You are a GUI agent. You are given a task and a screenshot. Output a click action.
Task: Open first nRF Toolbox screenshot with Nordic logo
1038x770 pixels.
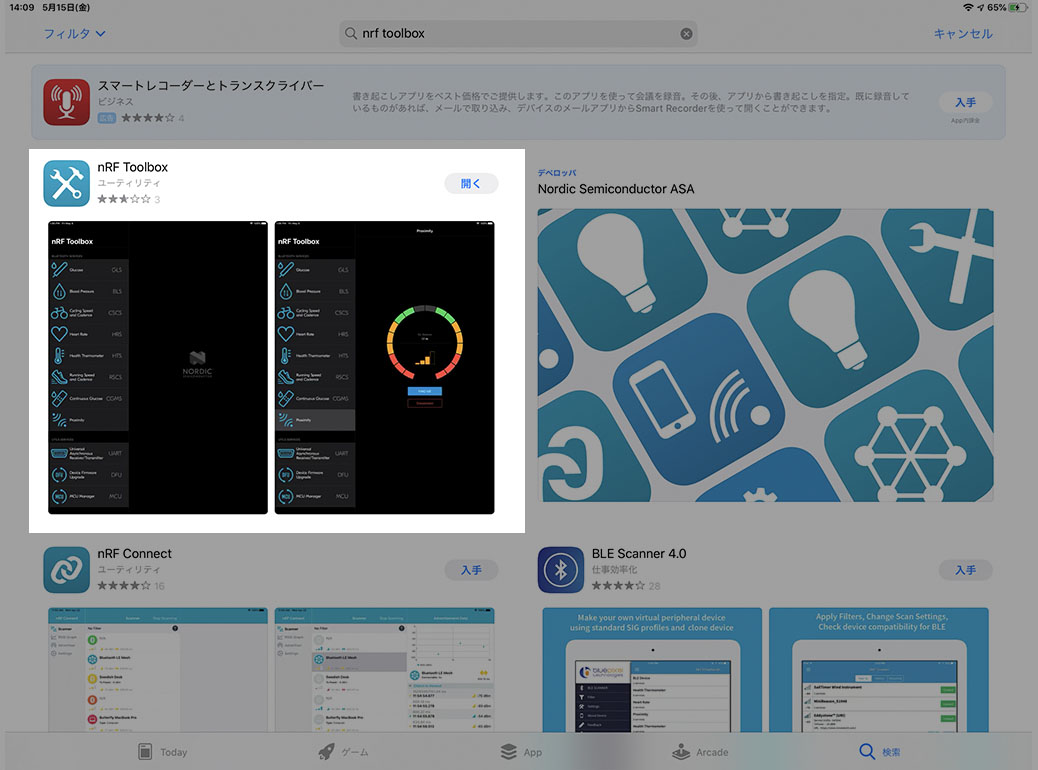pos(158,367)
